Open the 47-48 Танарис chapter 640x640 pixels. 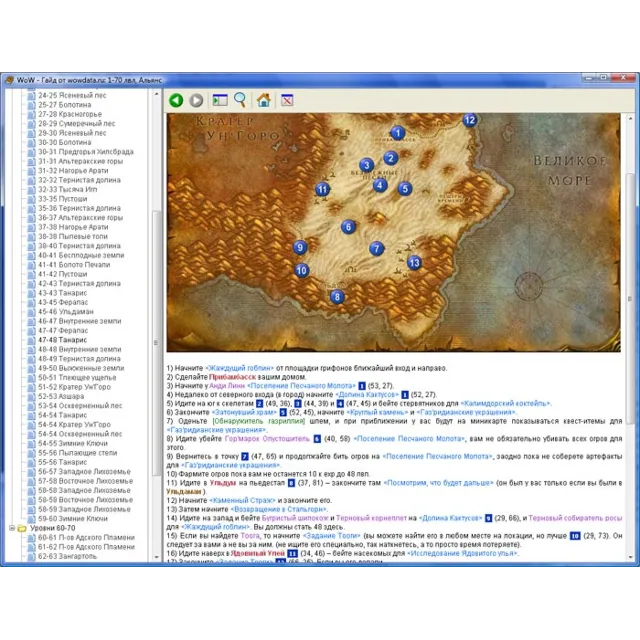[x=62, y=340]
